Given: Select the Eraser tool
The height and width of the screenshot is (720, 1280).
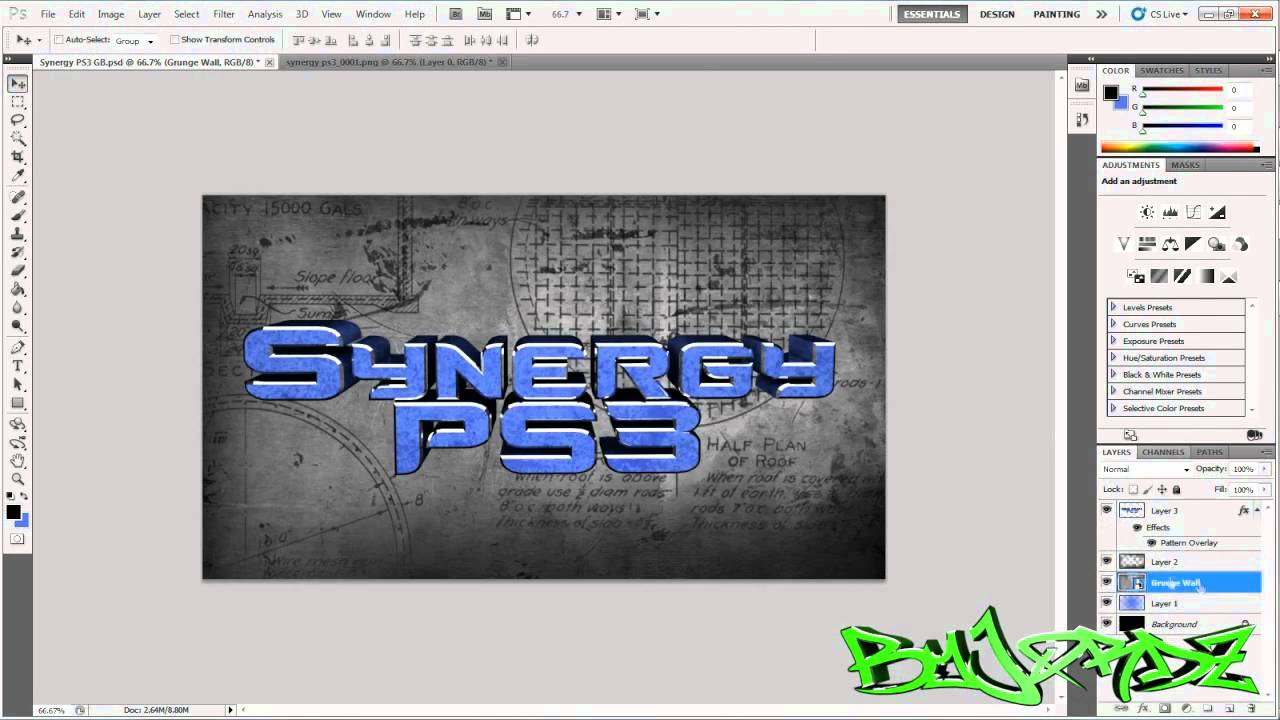Looking at the screenshot, I should [18, 271].
